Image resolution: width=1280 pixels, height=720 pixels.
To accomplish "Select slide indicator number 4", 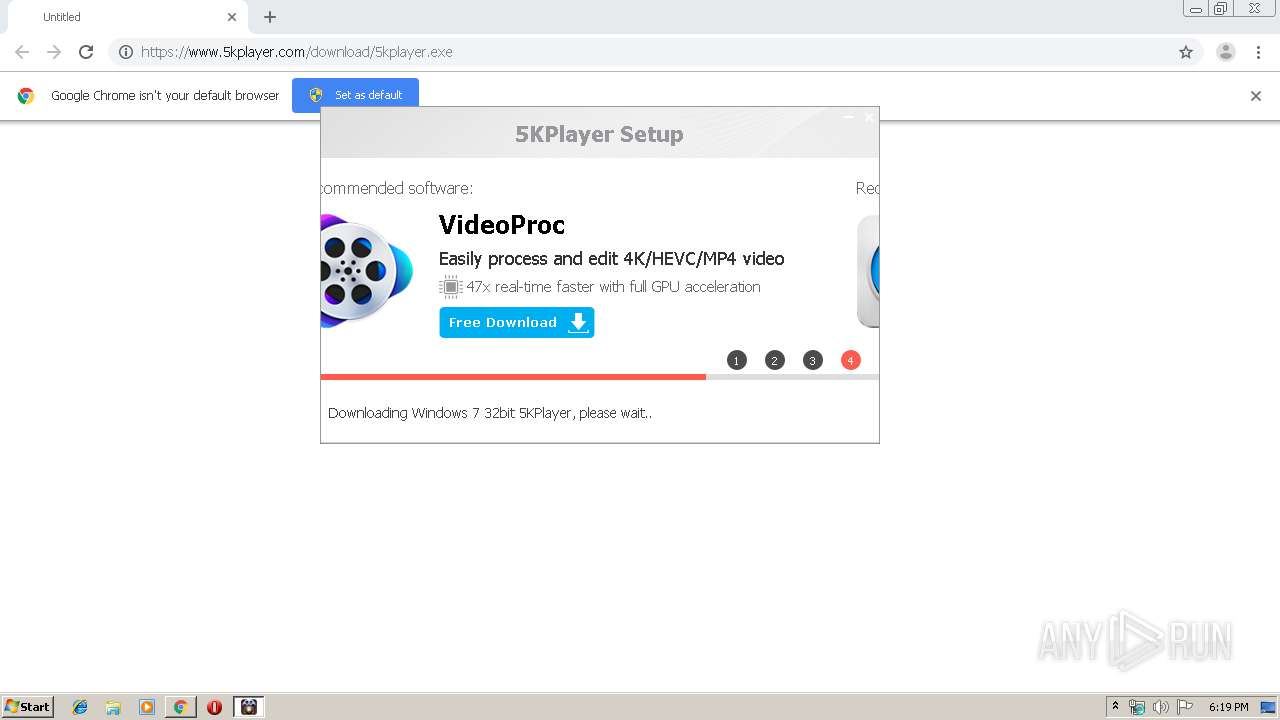I will (851, 360).
